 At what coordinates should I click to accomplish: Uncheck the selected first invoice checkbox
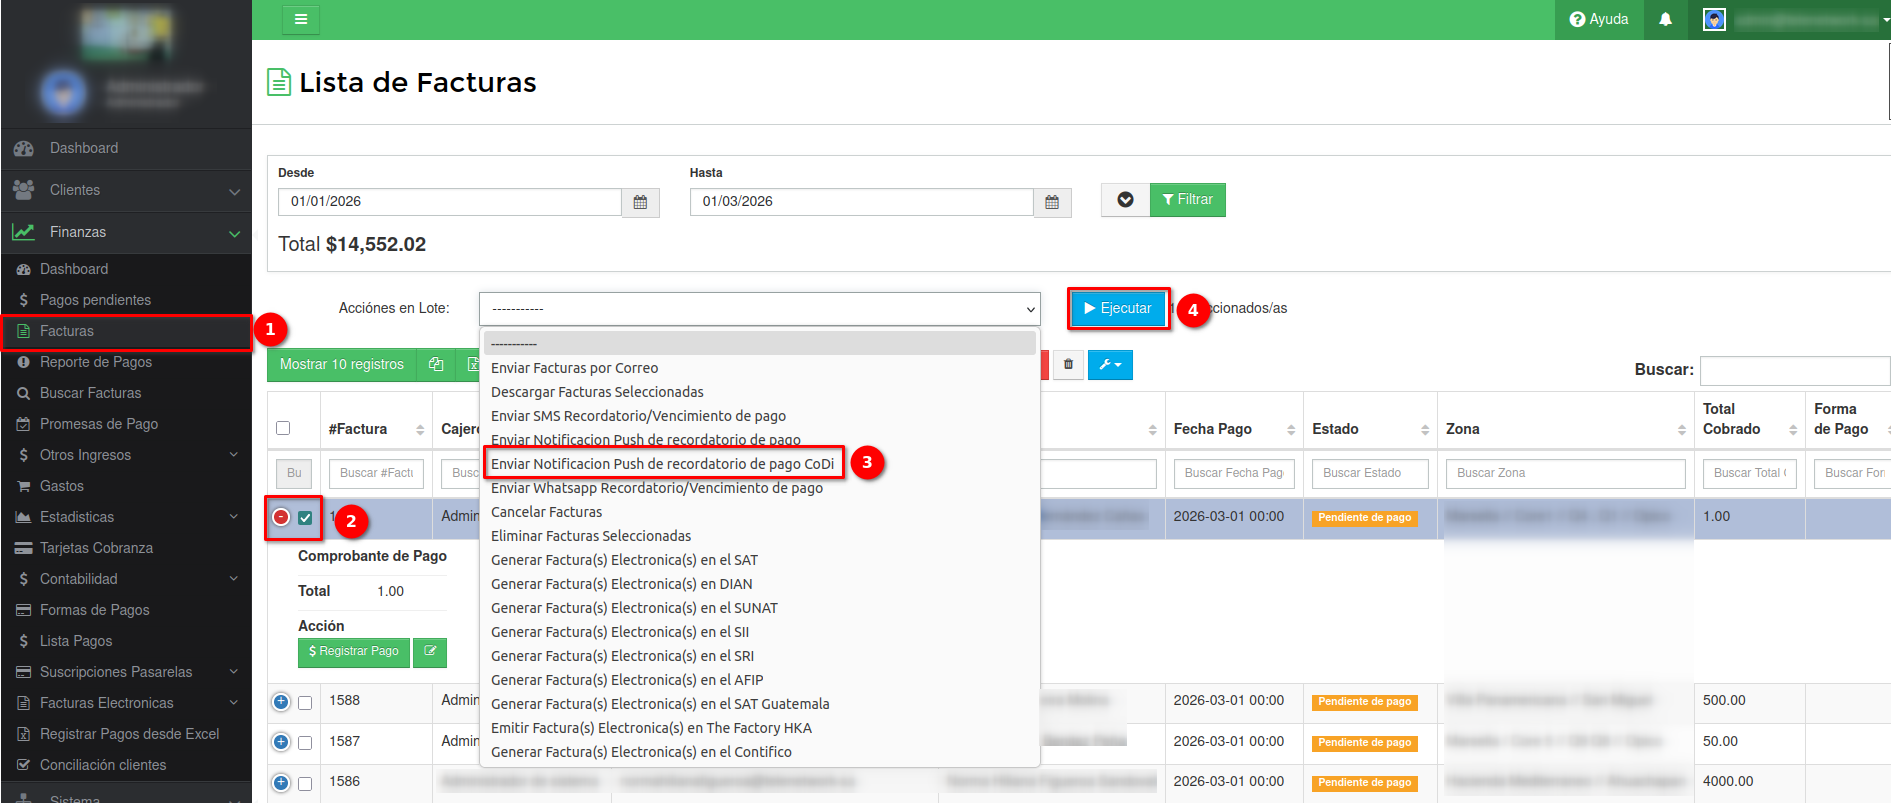305,518
